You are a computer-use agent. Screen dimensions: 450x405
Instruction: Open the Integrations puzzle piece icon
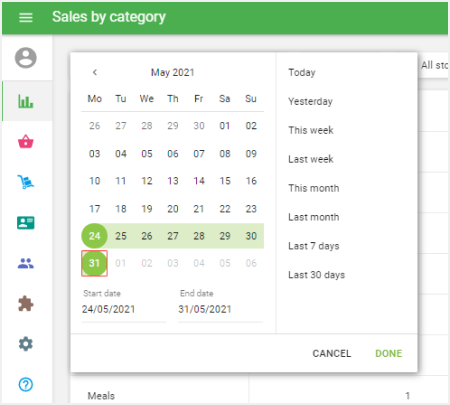26,304
